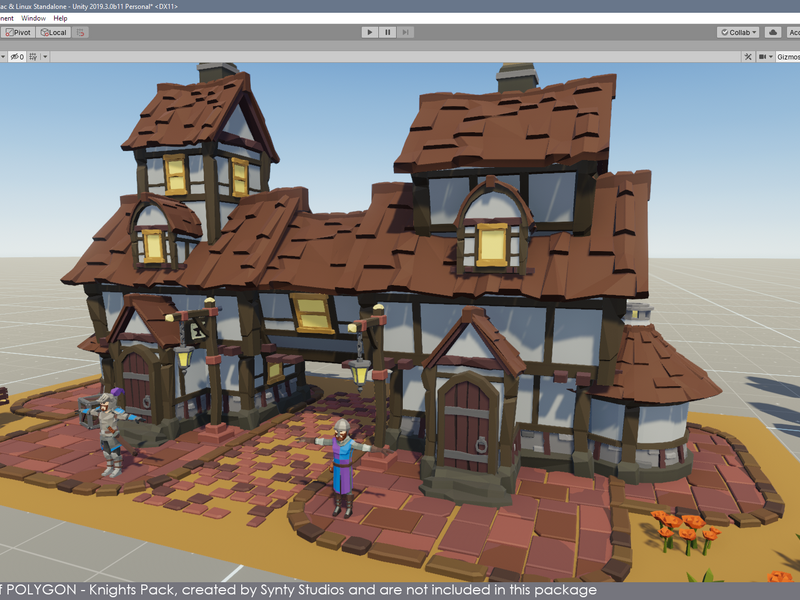Viewport: 800px width, 600px height.
Task: Open the Collab dropdown
Action: tap(738, 32)
